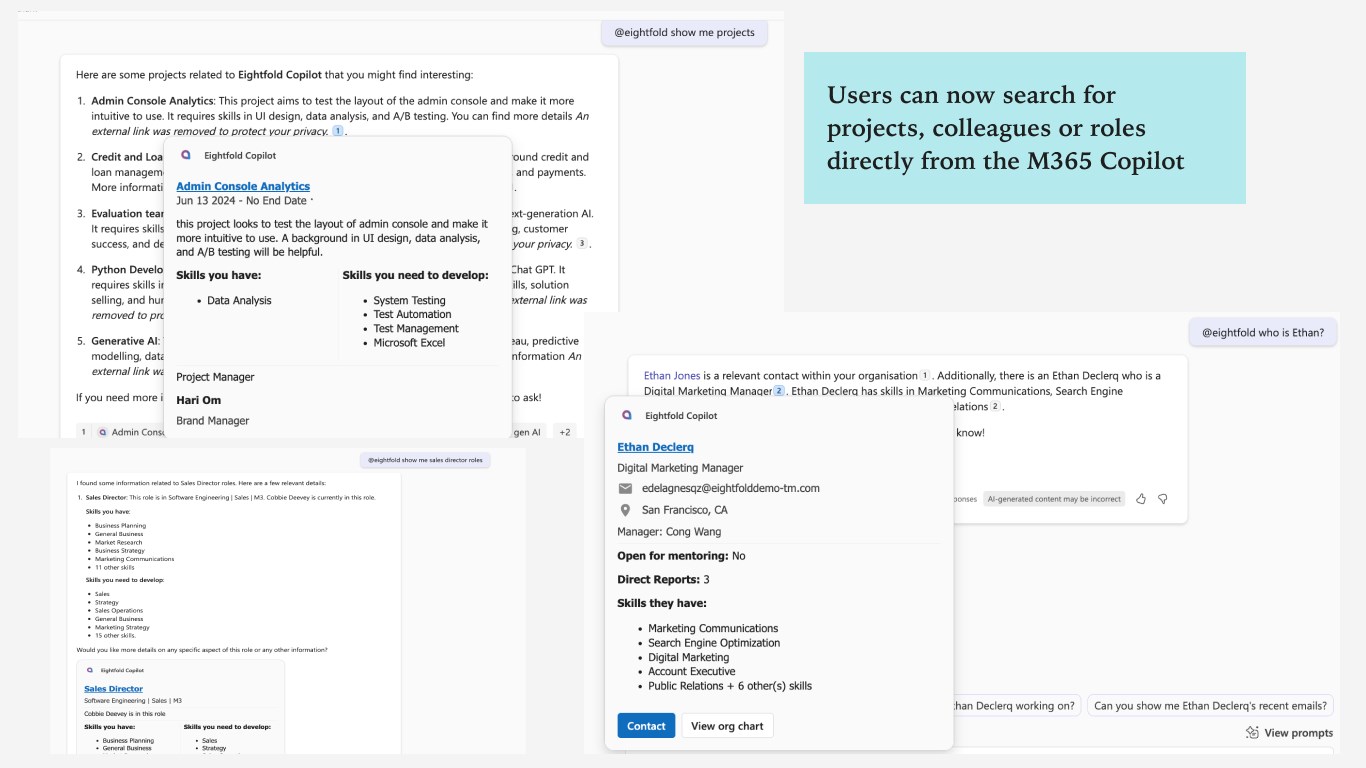Click the Eightfold logo in Sales Director card
This screenshot has height=768, width=1366.
(91, 670)
